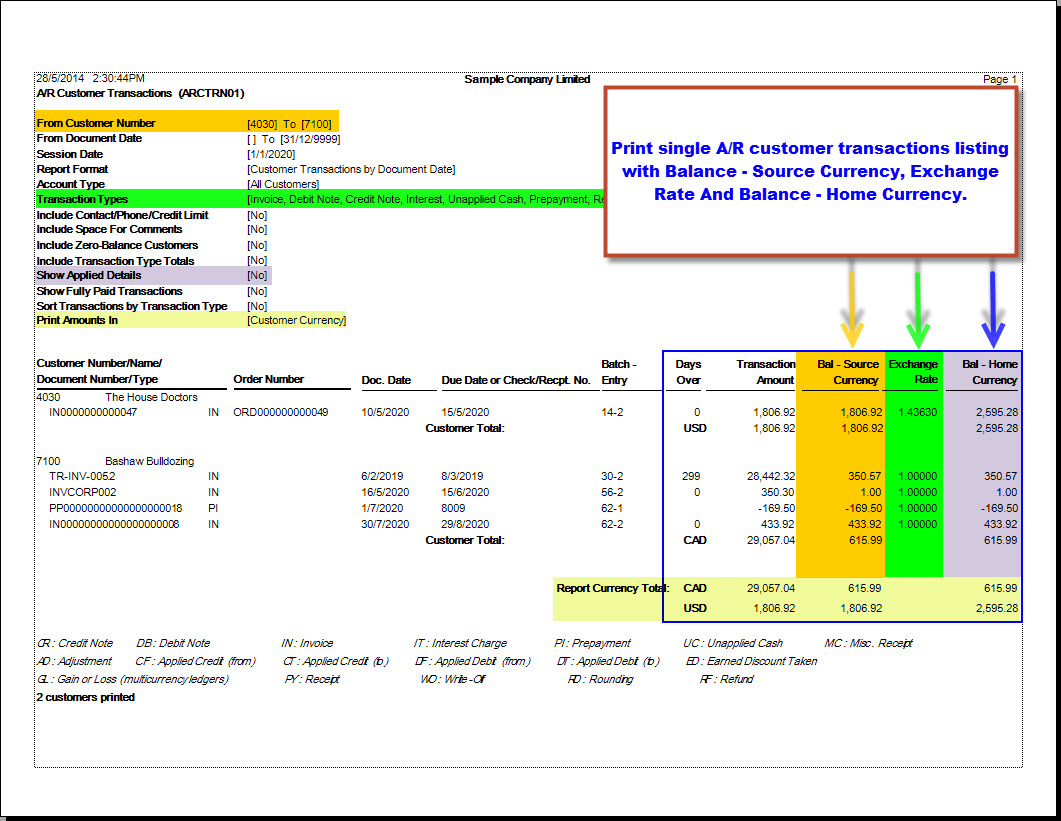
Task: Click transaction amount 28,442.32
Action: coord(771,476)
